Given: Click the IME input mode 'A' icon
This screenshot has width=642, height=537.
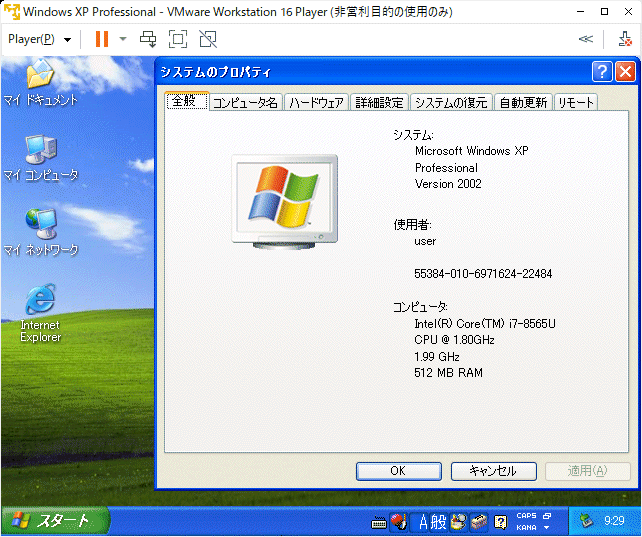Looking at the screenshot, I should [x=423, y=522].
